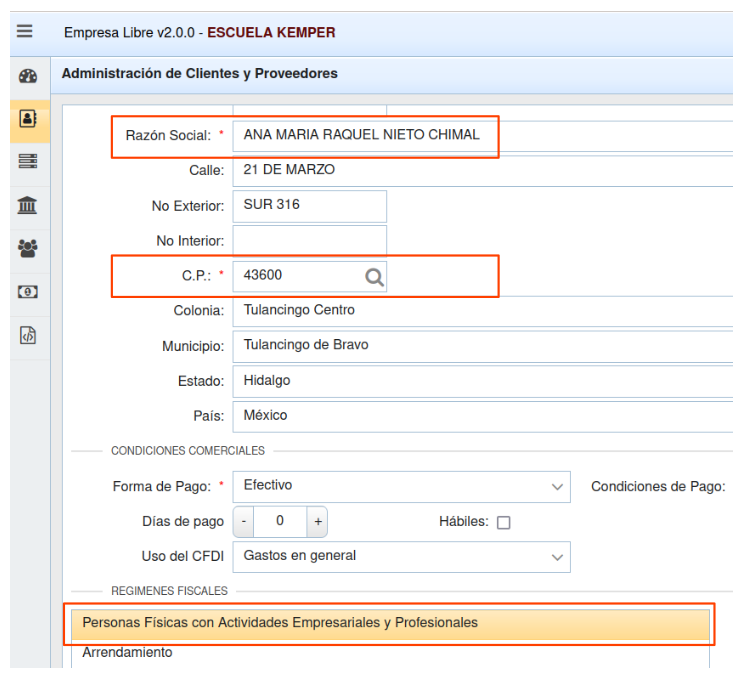Decrease Días de pago with minus button
This screenshot has width=743, height=679.
coord(244,522)
